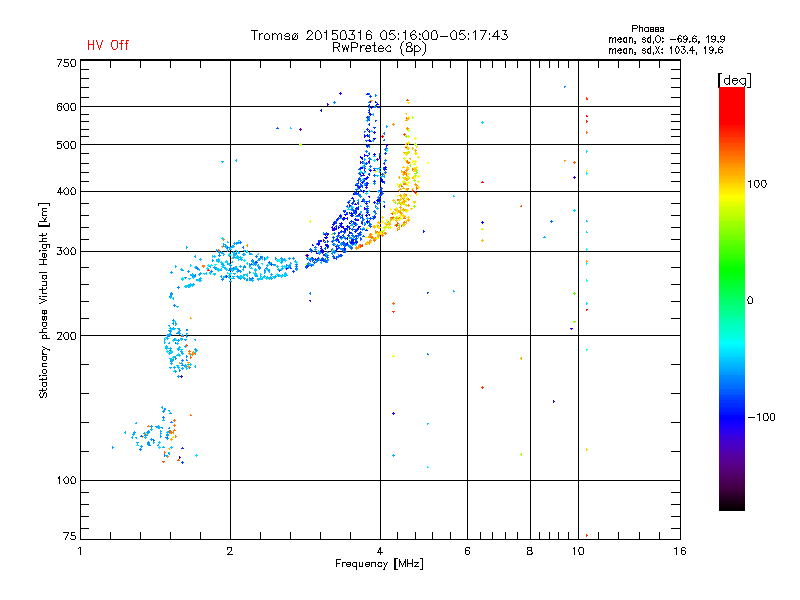Click the y-axis tick label '500'
This screenshot has width=800, height=600.
pos(66,145)
